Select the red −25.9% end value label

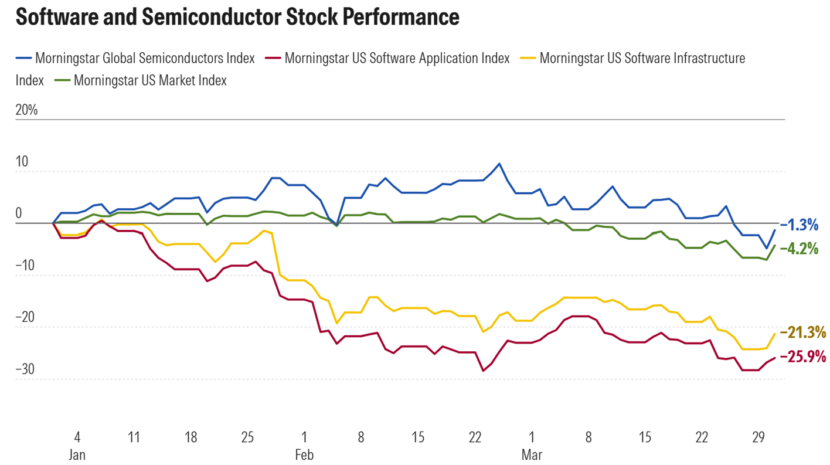pos(802,356)
